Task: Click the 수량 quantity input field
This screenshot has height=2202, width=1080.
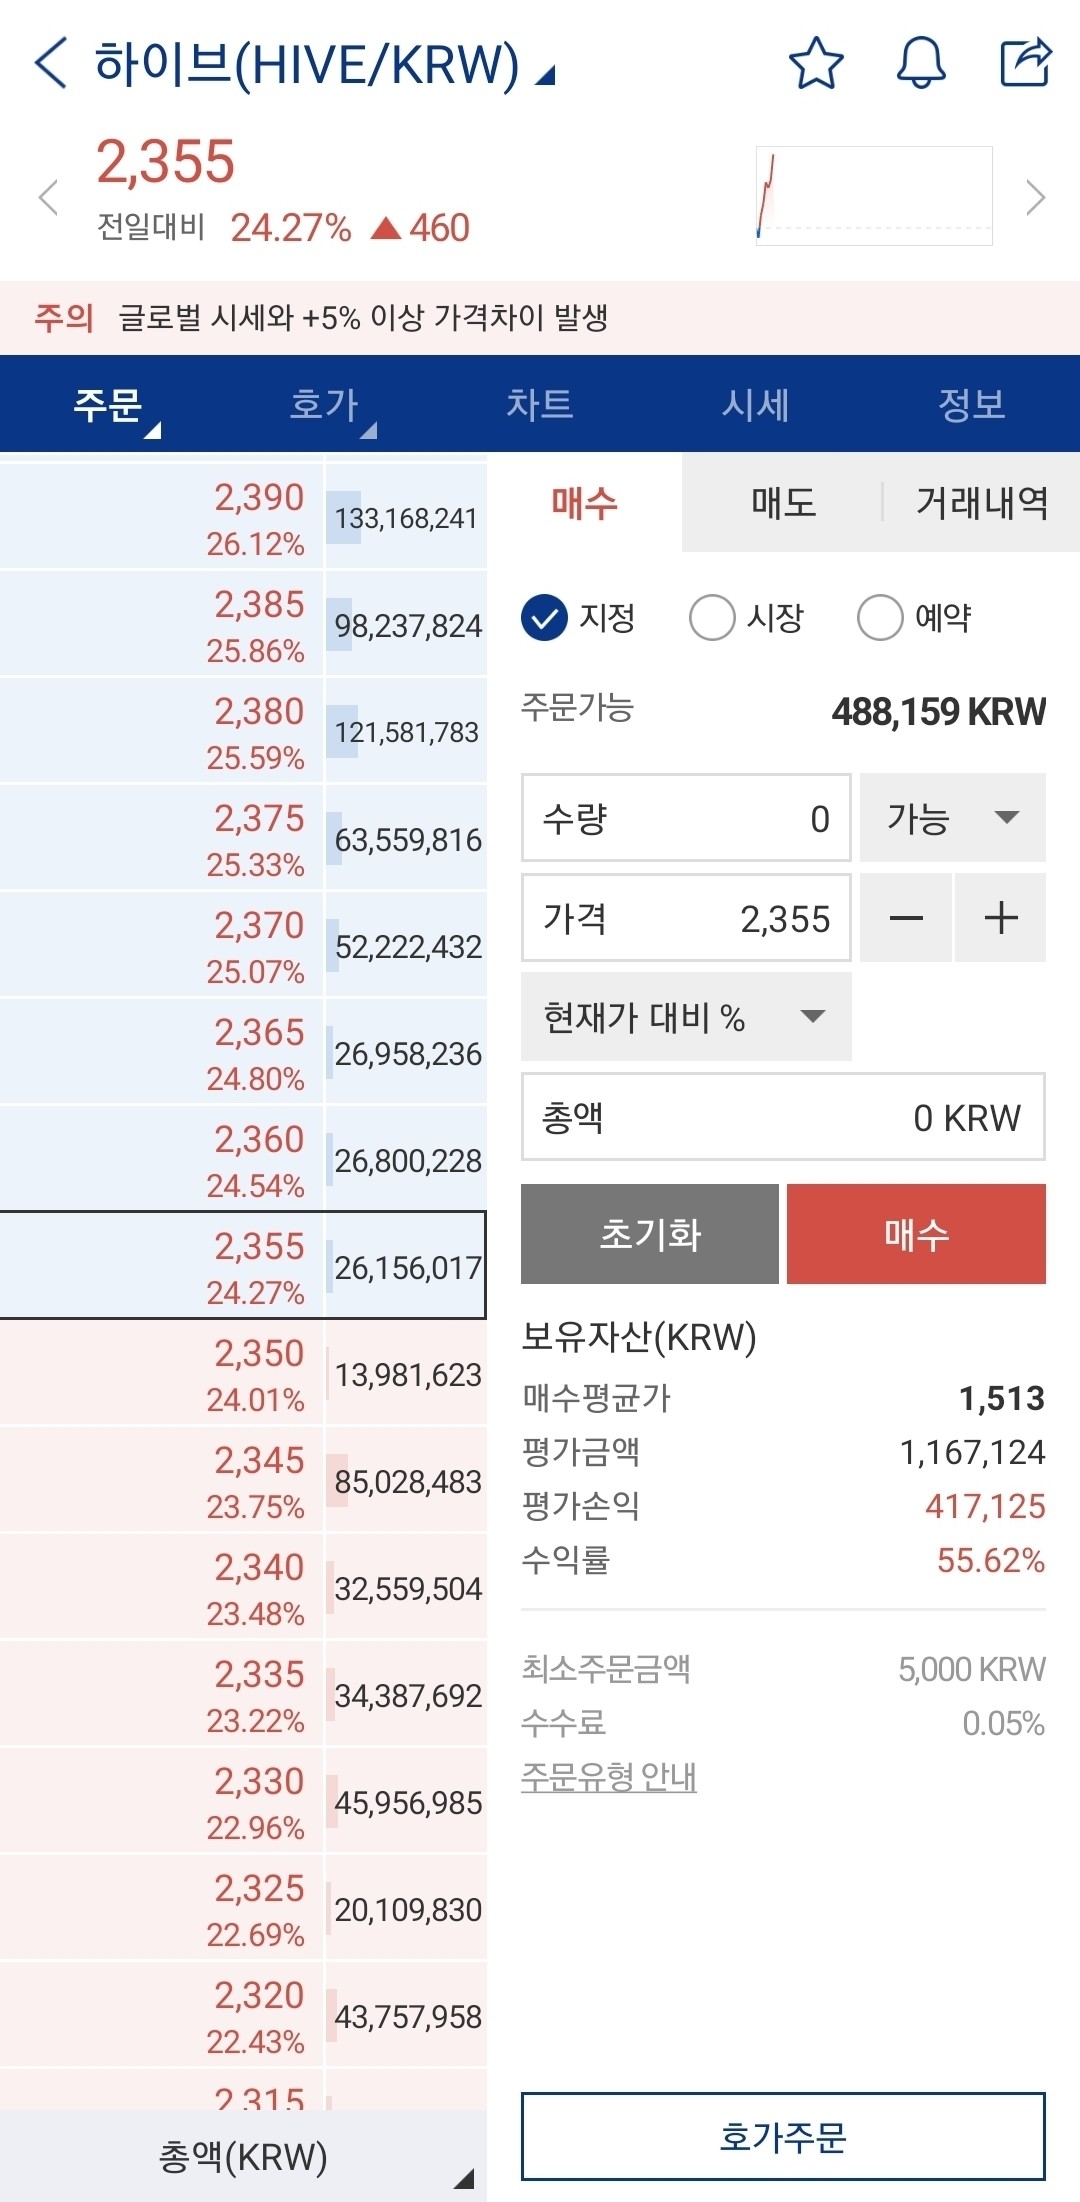Action: (685, 818)
